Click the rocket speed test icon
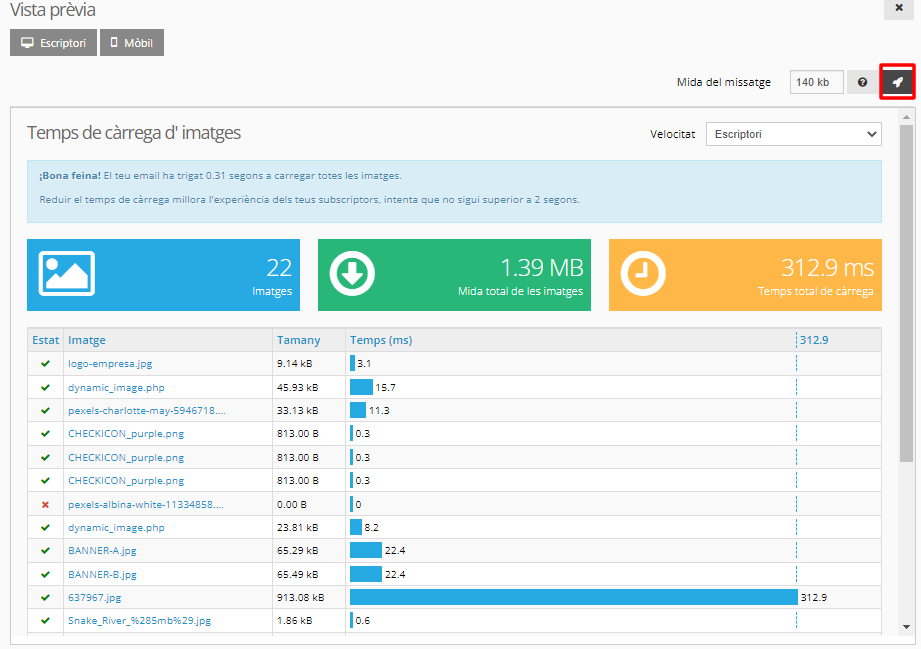This screenshot has height=649, width=921. (897, 82)
